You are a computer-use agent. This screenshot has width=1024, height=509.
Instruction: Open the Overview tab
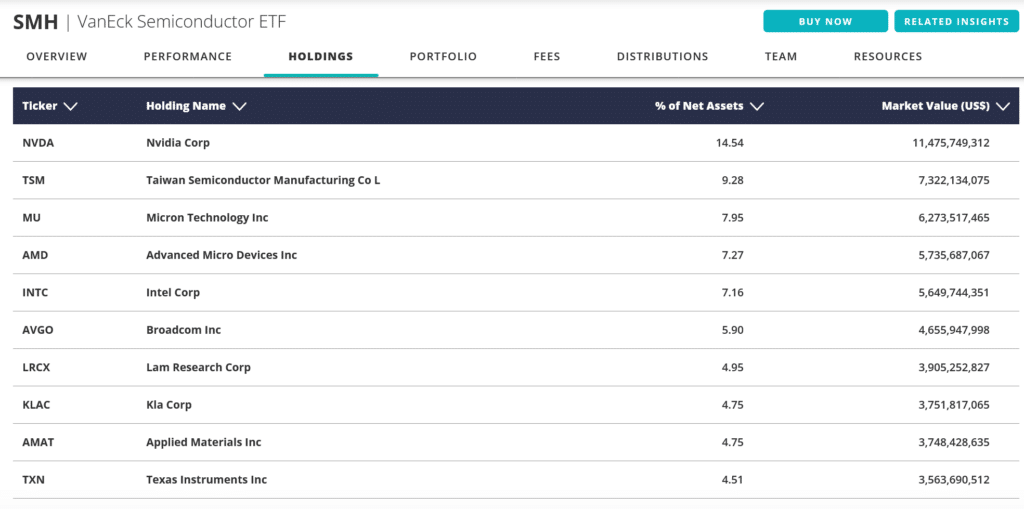(x=57, y=57)
